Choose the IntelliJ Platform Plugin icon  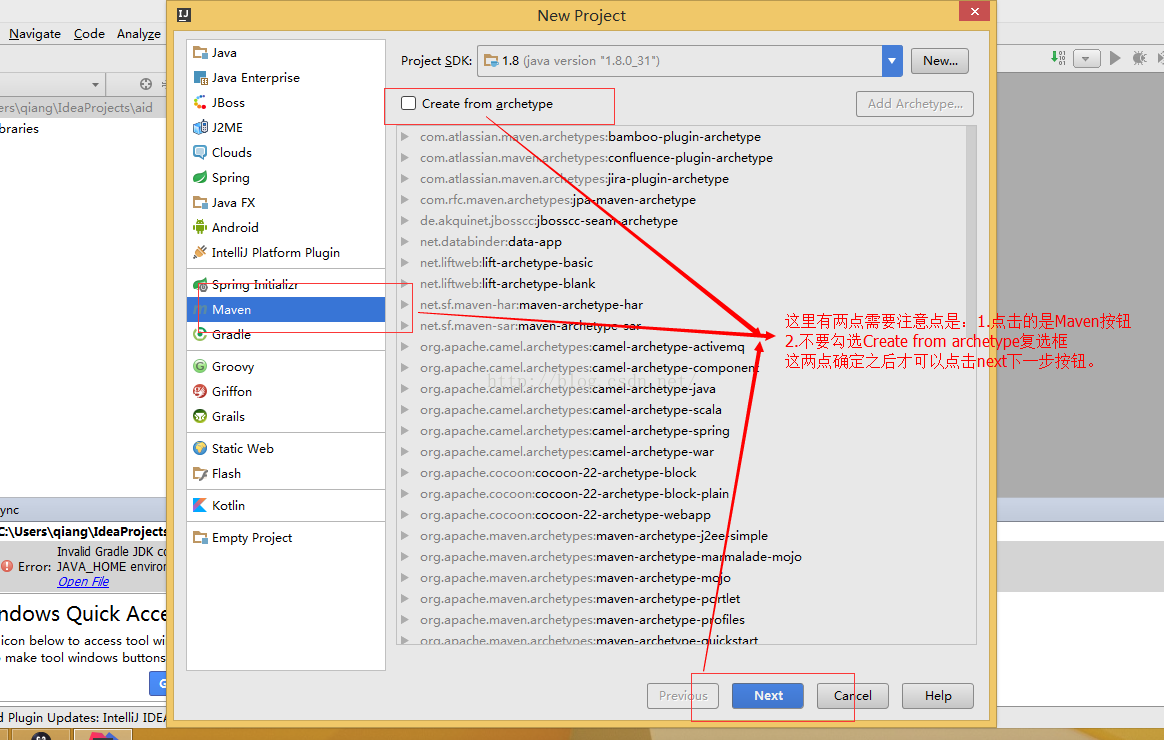[x=200, y=252]
